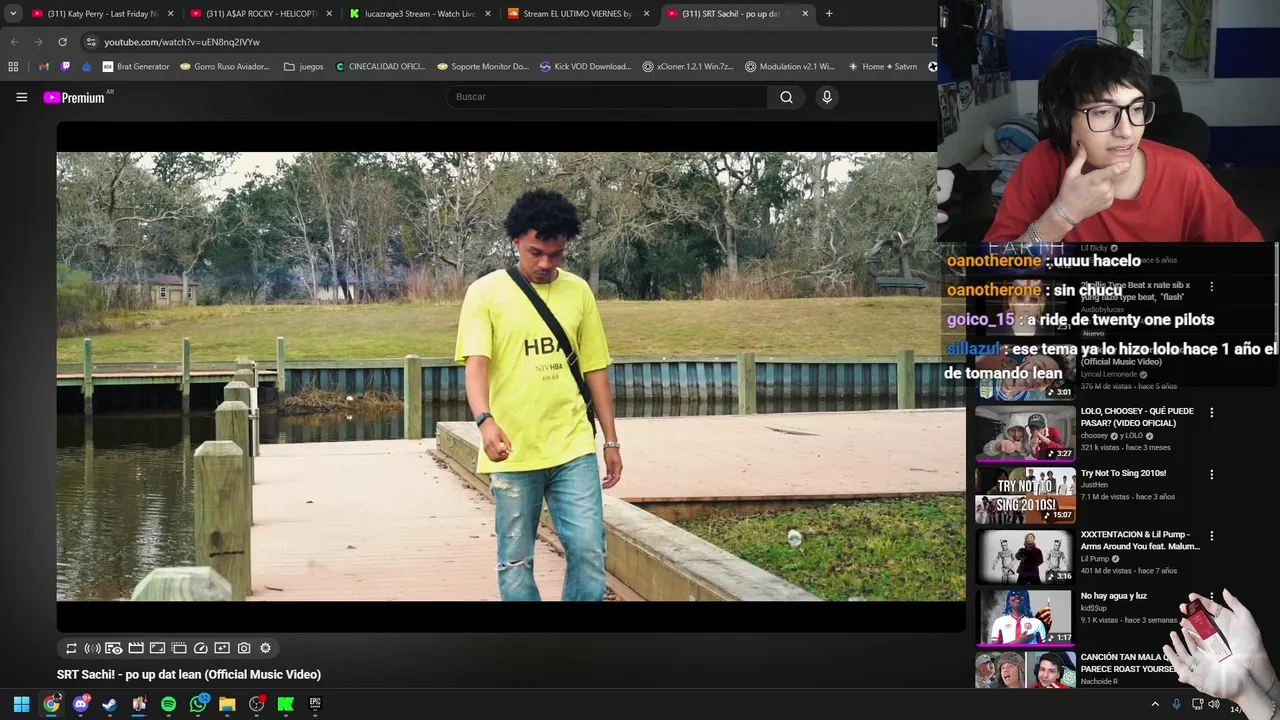Open the site information icon in the address bar

pyautogui.click(x=91, y=42)
